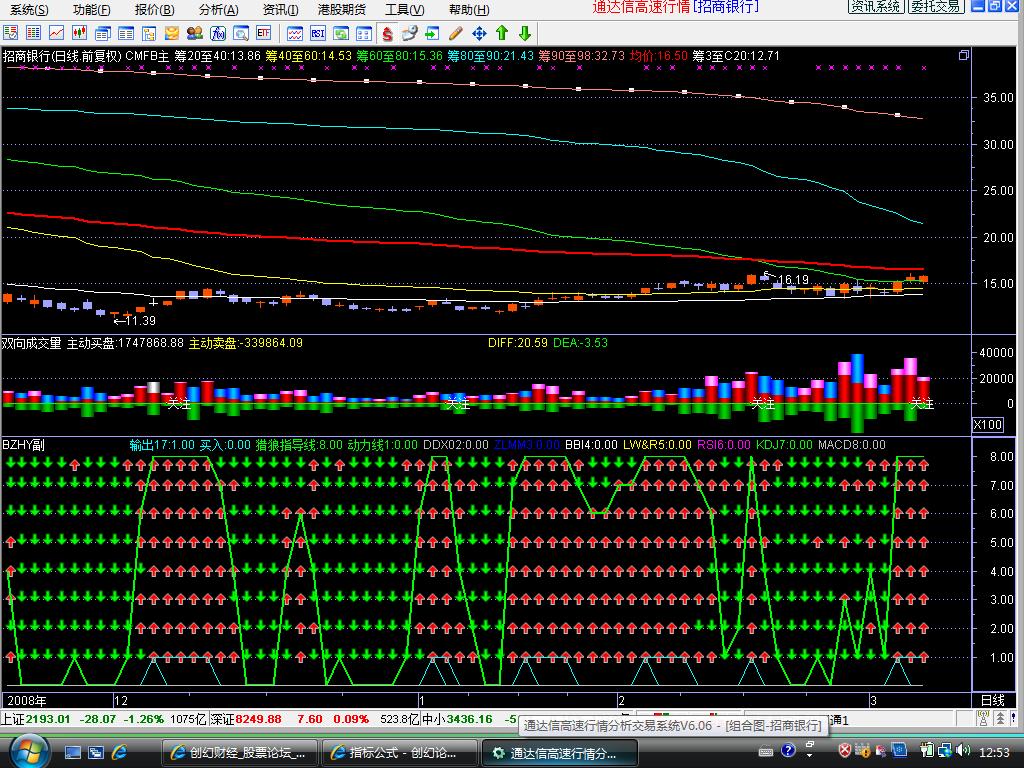The height and width of the screenshot is (768, 1024).
Task: Open the 功能(F) menu
Action: (91, 9)
